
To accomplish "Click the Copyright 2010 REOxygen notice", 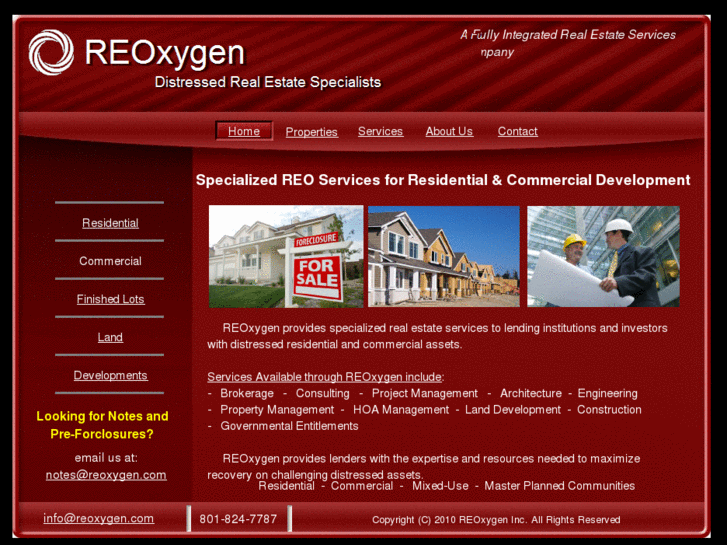I will coord(496,520).
